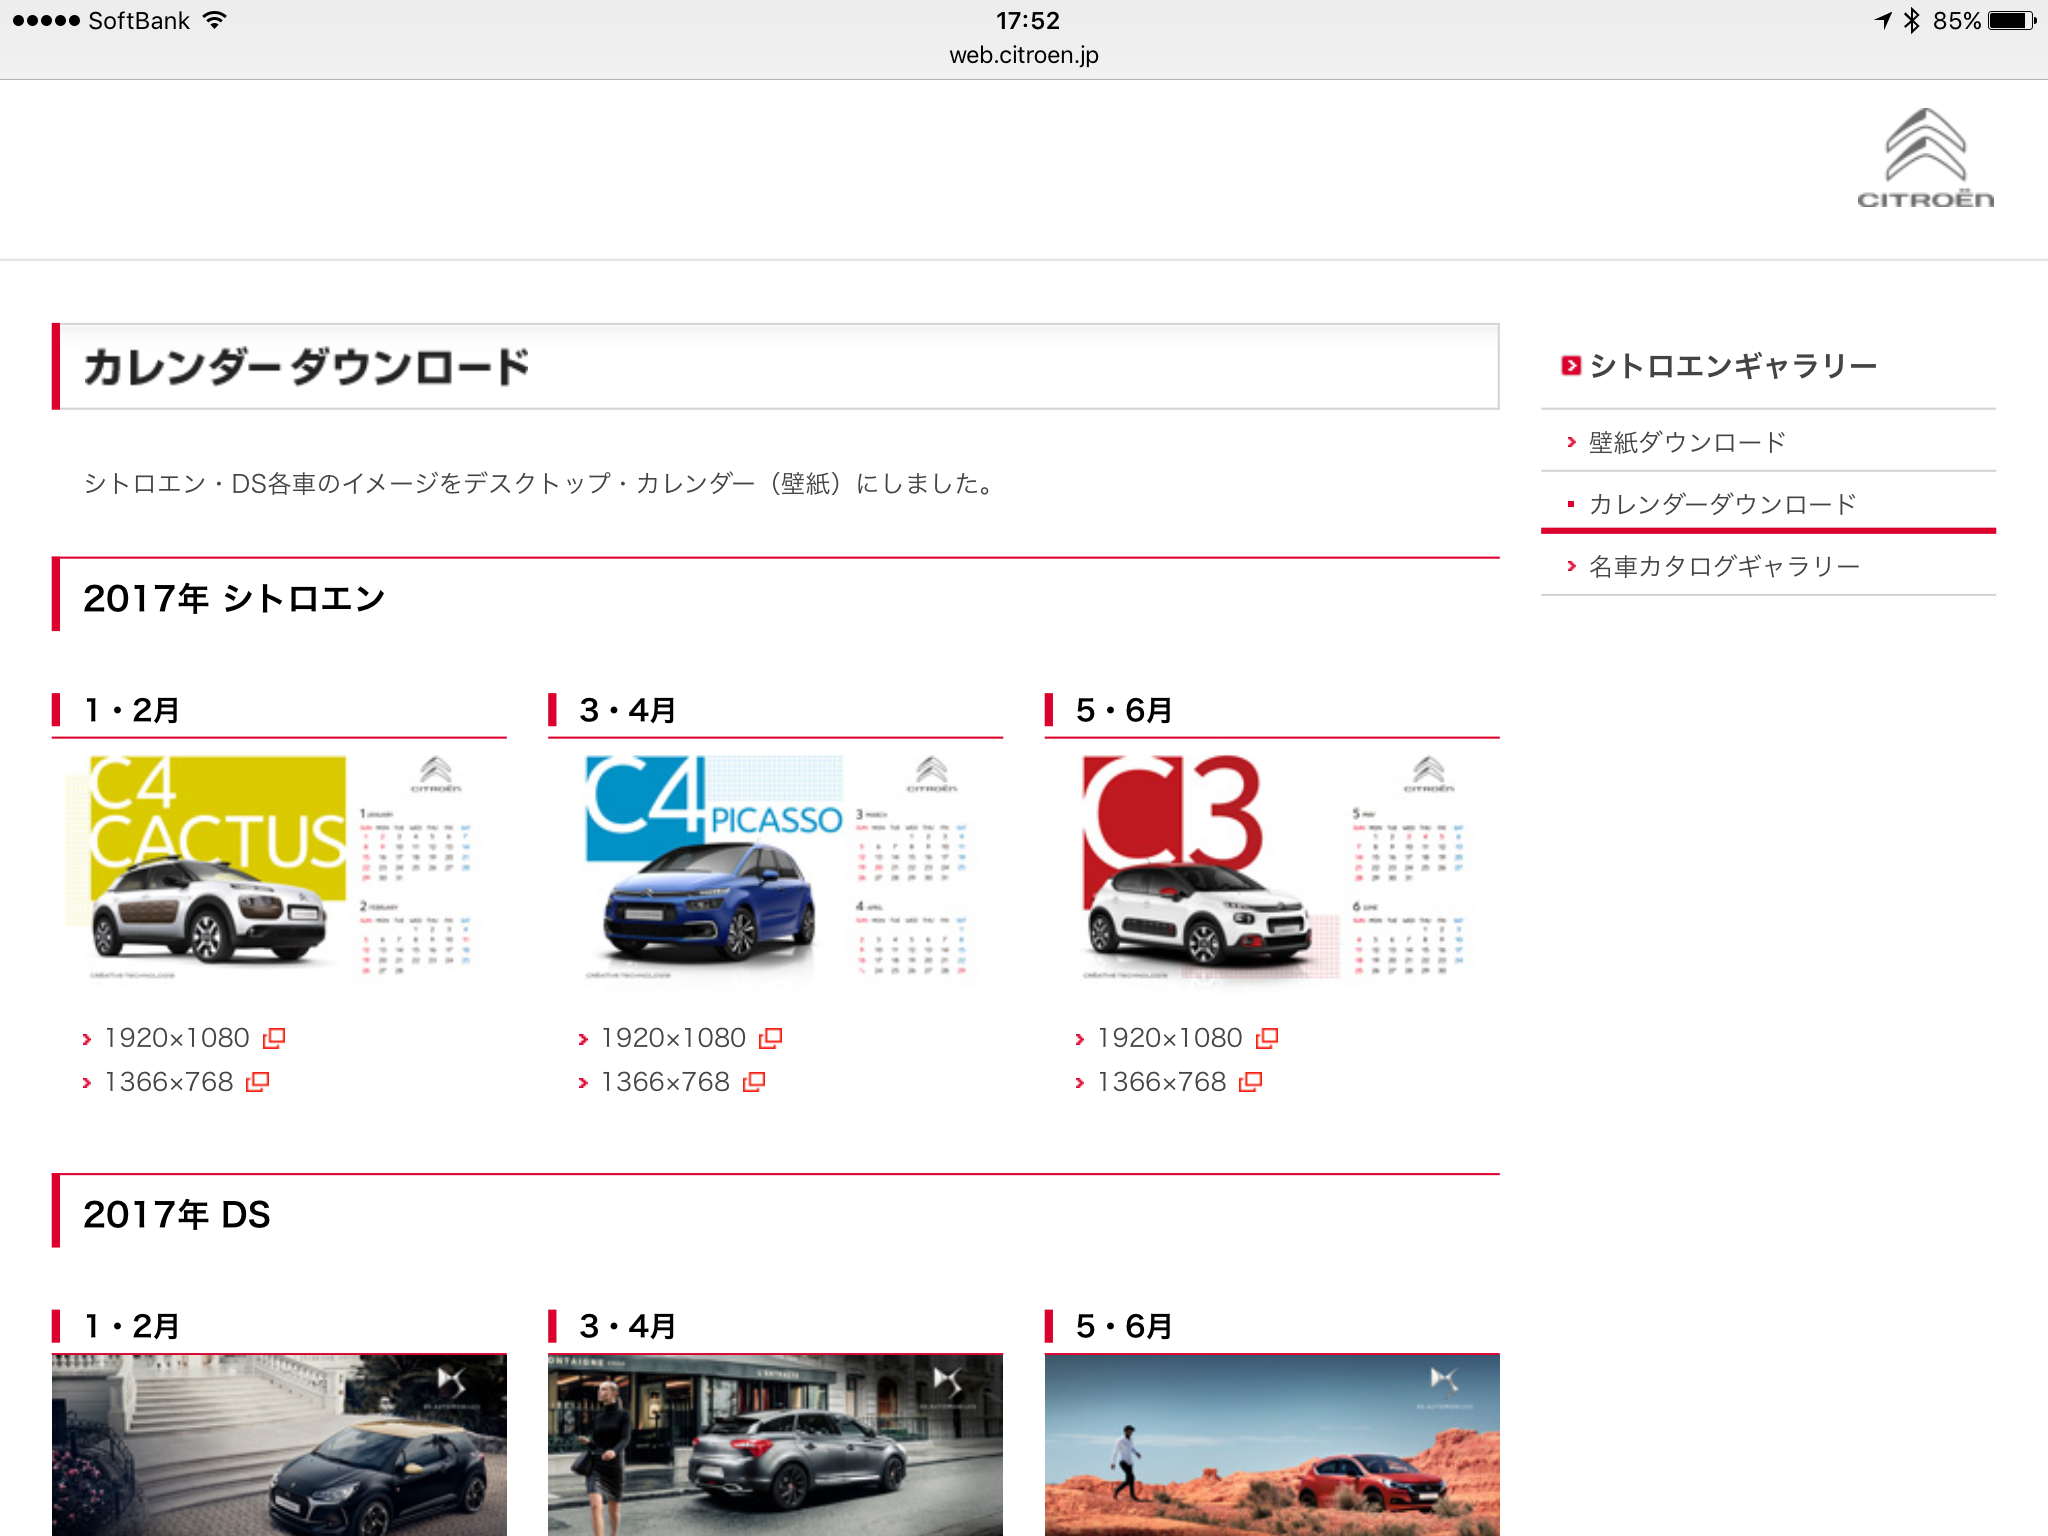This screenshot has width=2048, height=1536.
Task: Open external-link icon beside 1・2月 1920×1080
Action: 274,1038
